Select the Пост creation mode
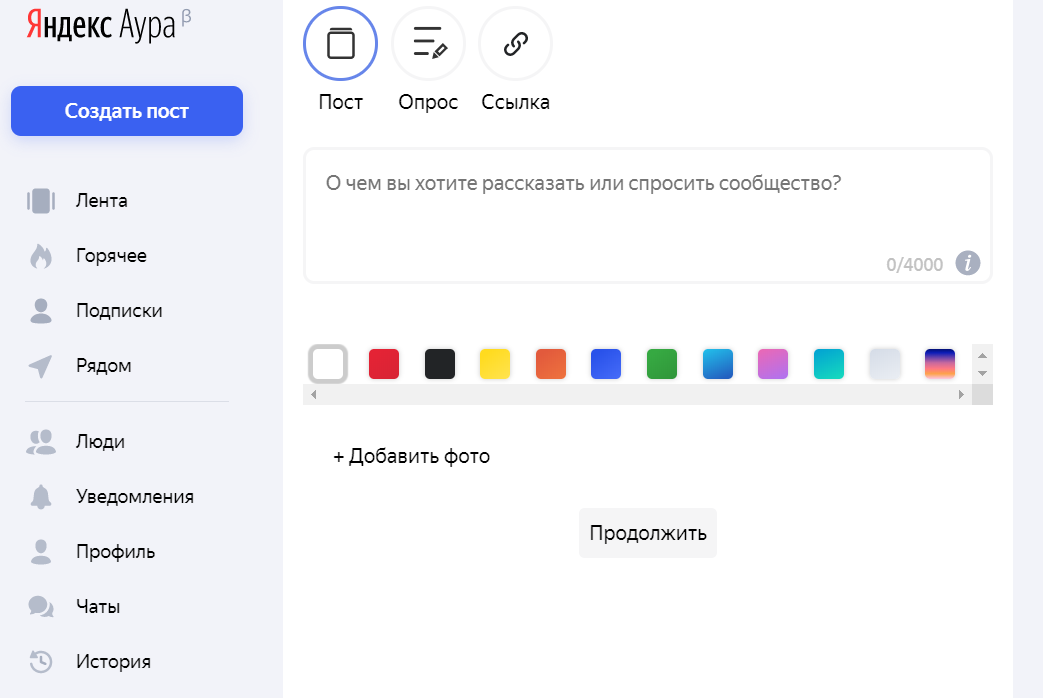 (340, 43)
